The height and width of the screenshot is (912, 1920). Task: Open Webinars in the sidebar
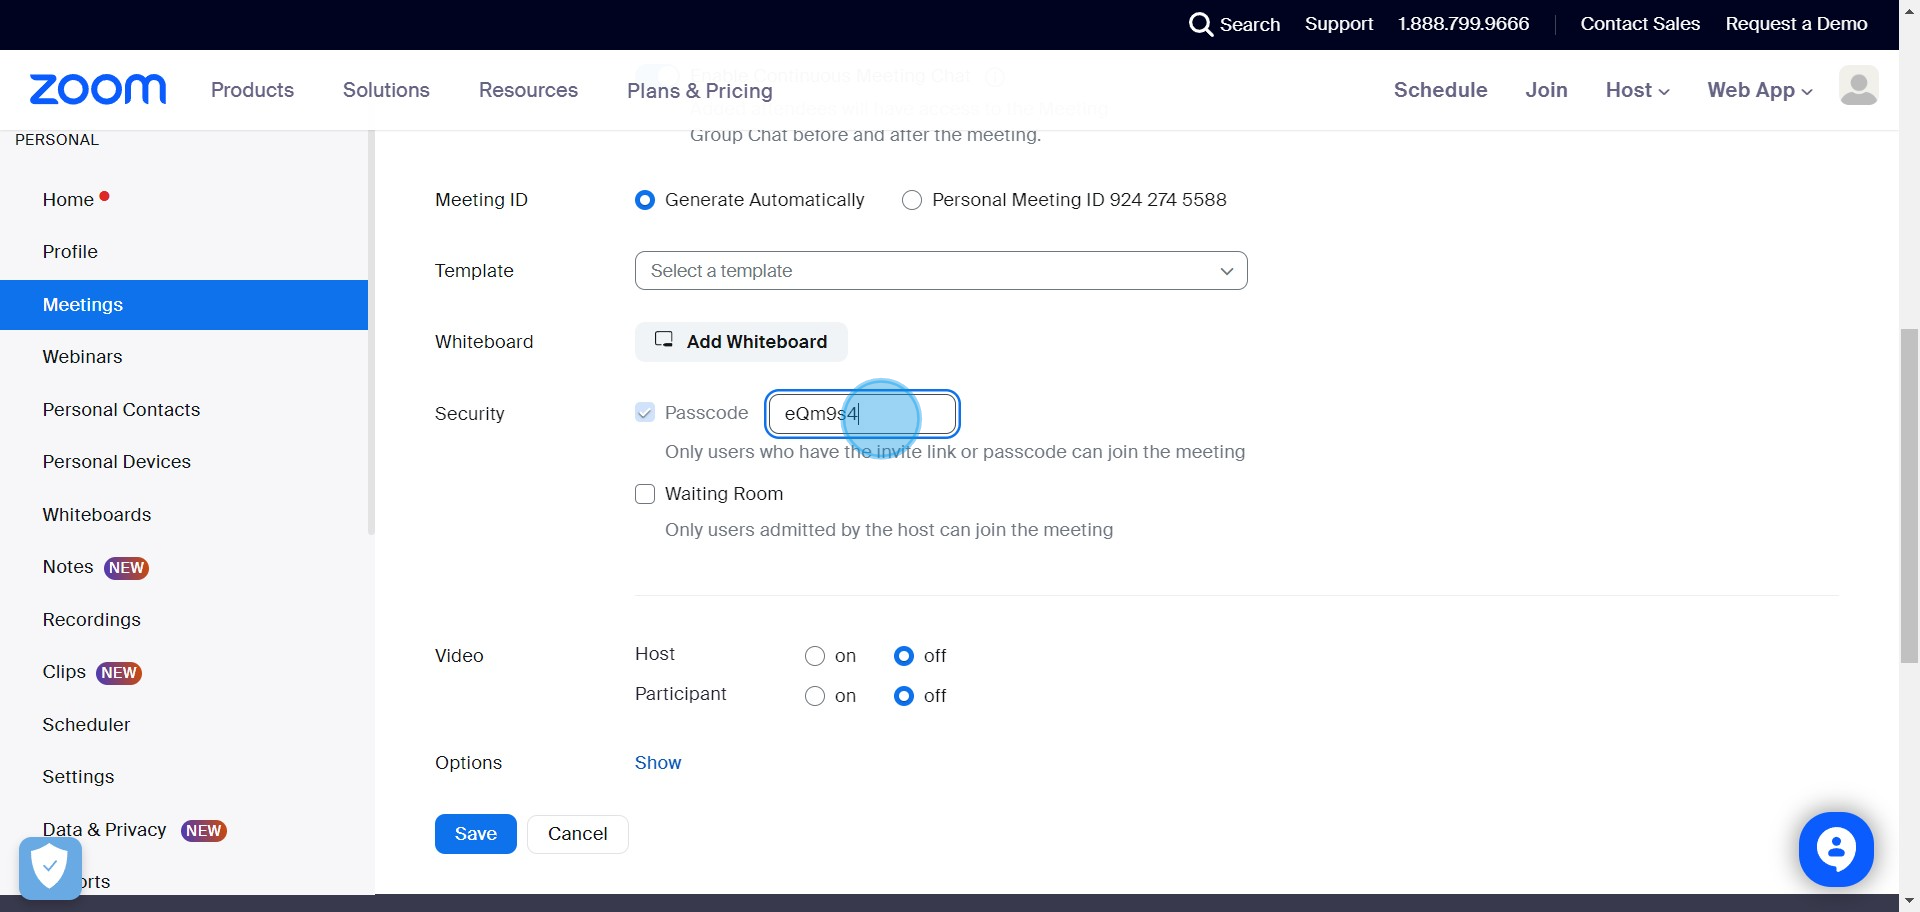[82, 357]
